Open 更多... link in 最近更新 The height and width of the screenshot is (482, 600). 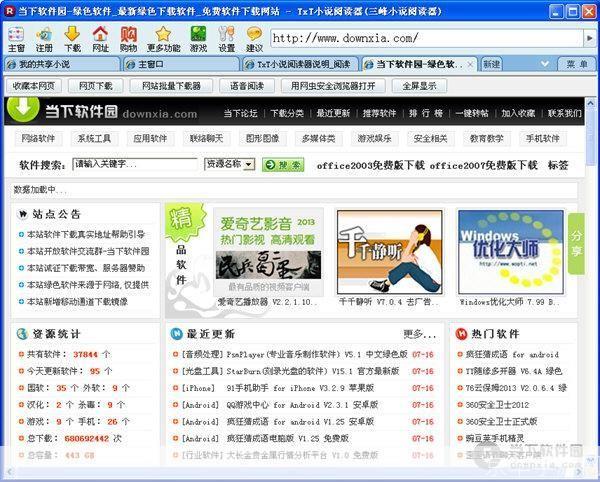coord(420,334)
